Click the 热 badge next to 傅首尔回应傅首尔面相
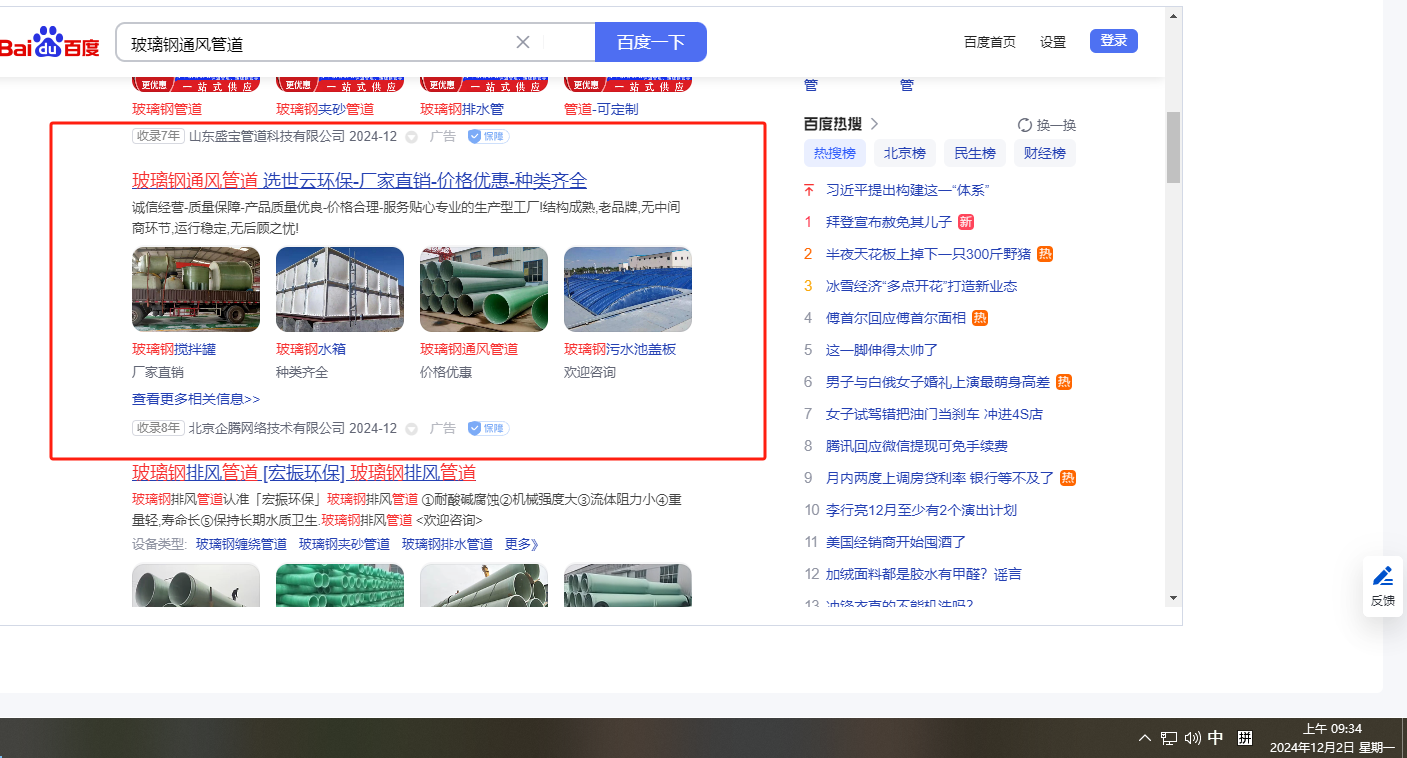Screen dimensions: 1407x758 [980, 318]
